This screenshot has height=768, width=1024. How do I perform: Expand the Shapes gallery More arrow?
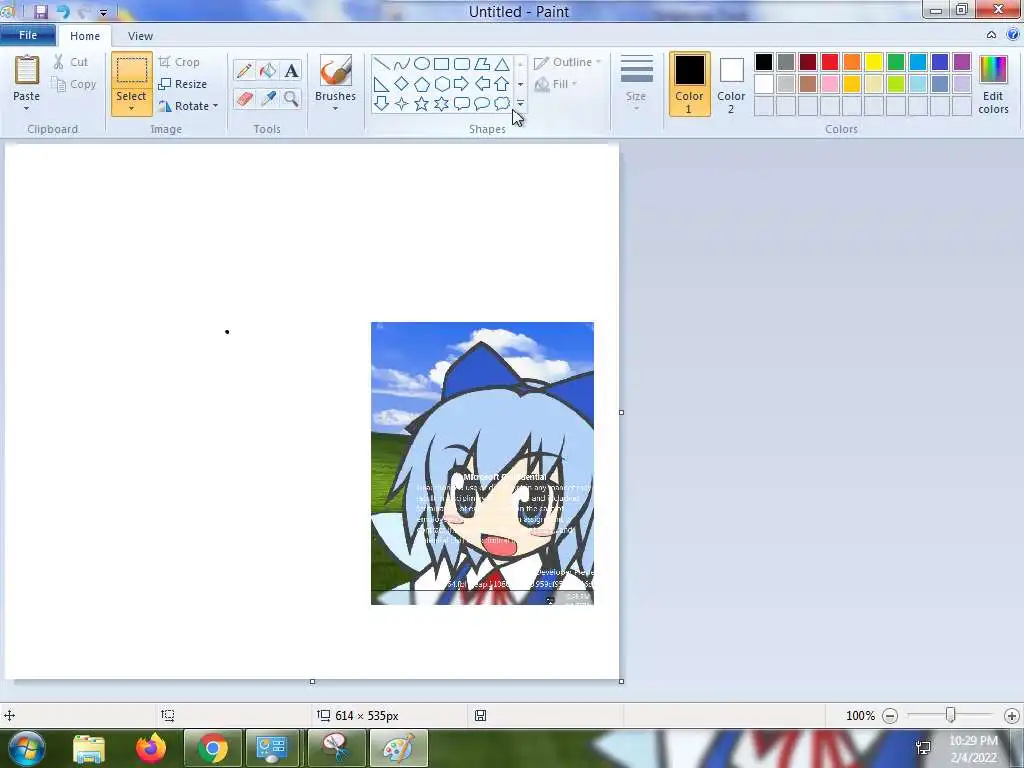click(x=520, y=103)
